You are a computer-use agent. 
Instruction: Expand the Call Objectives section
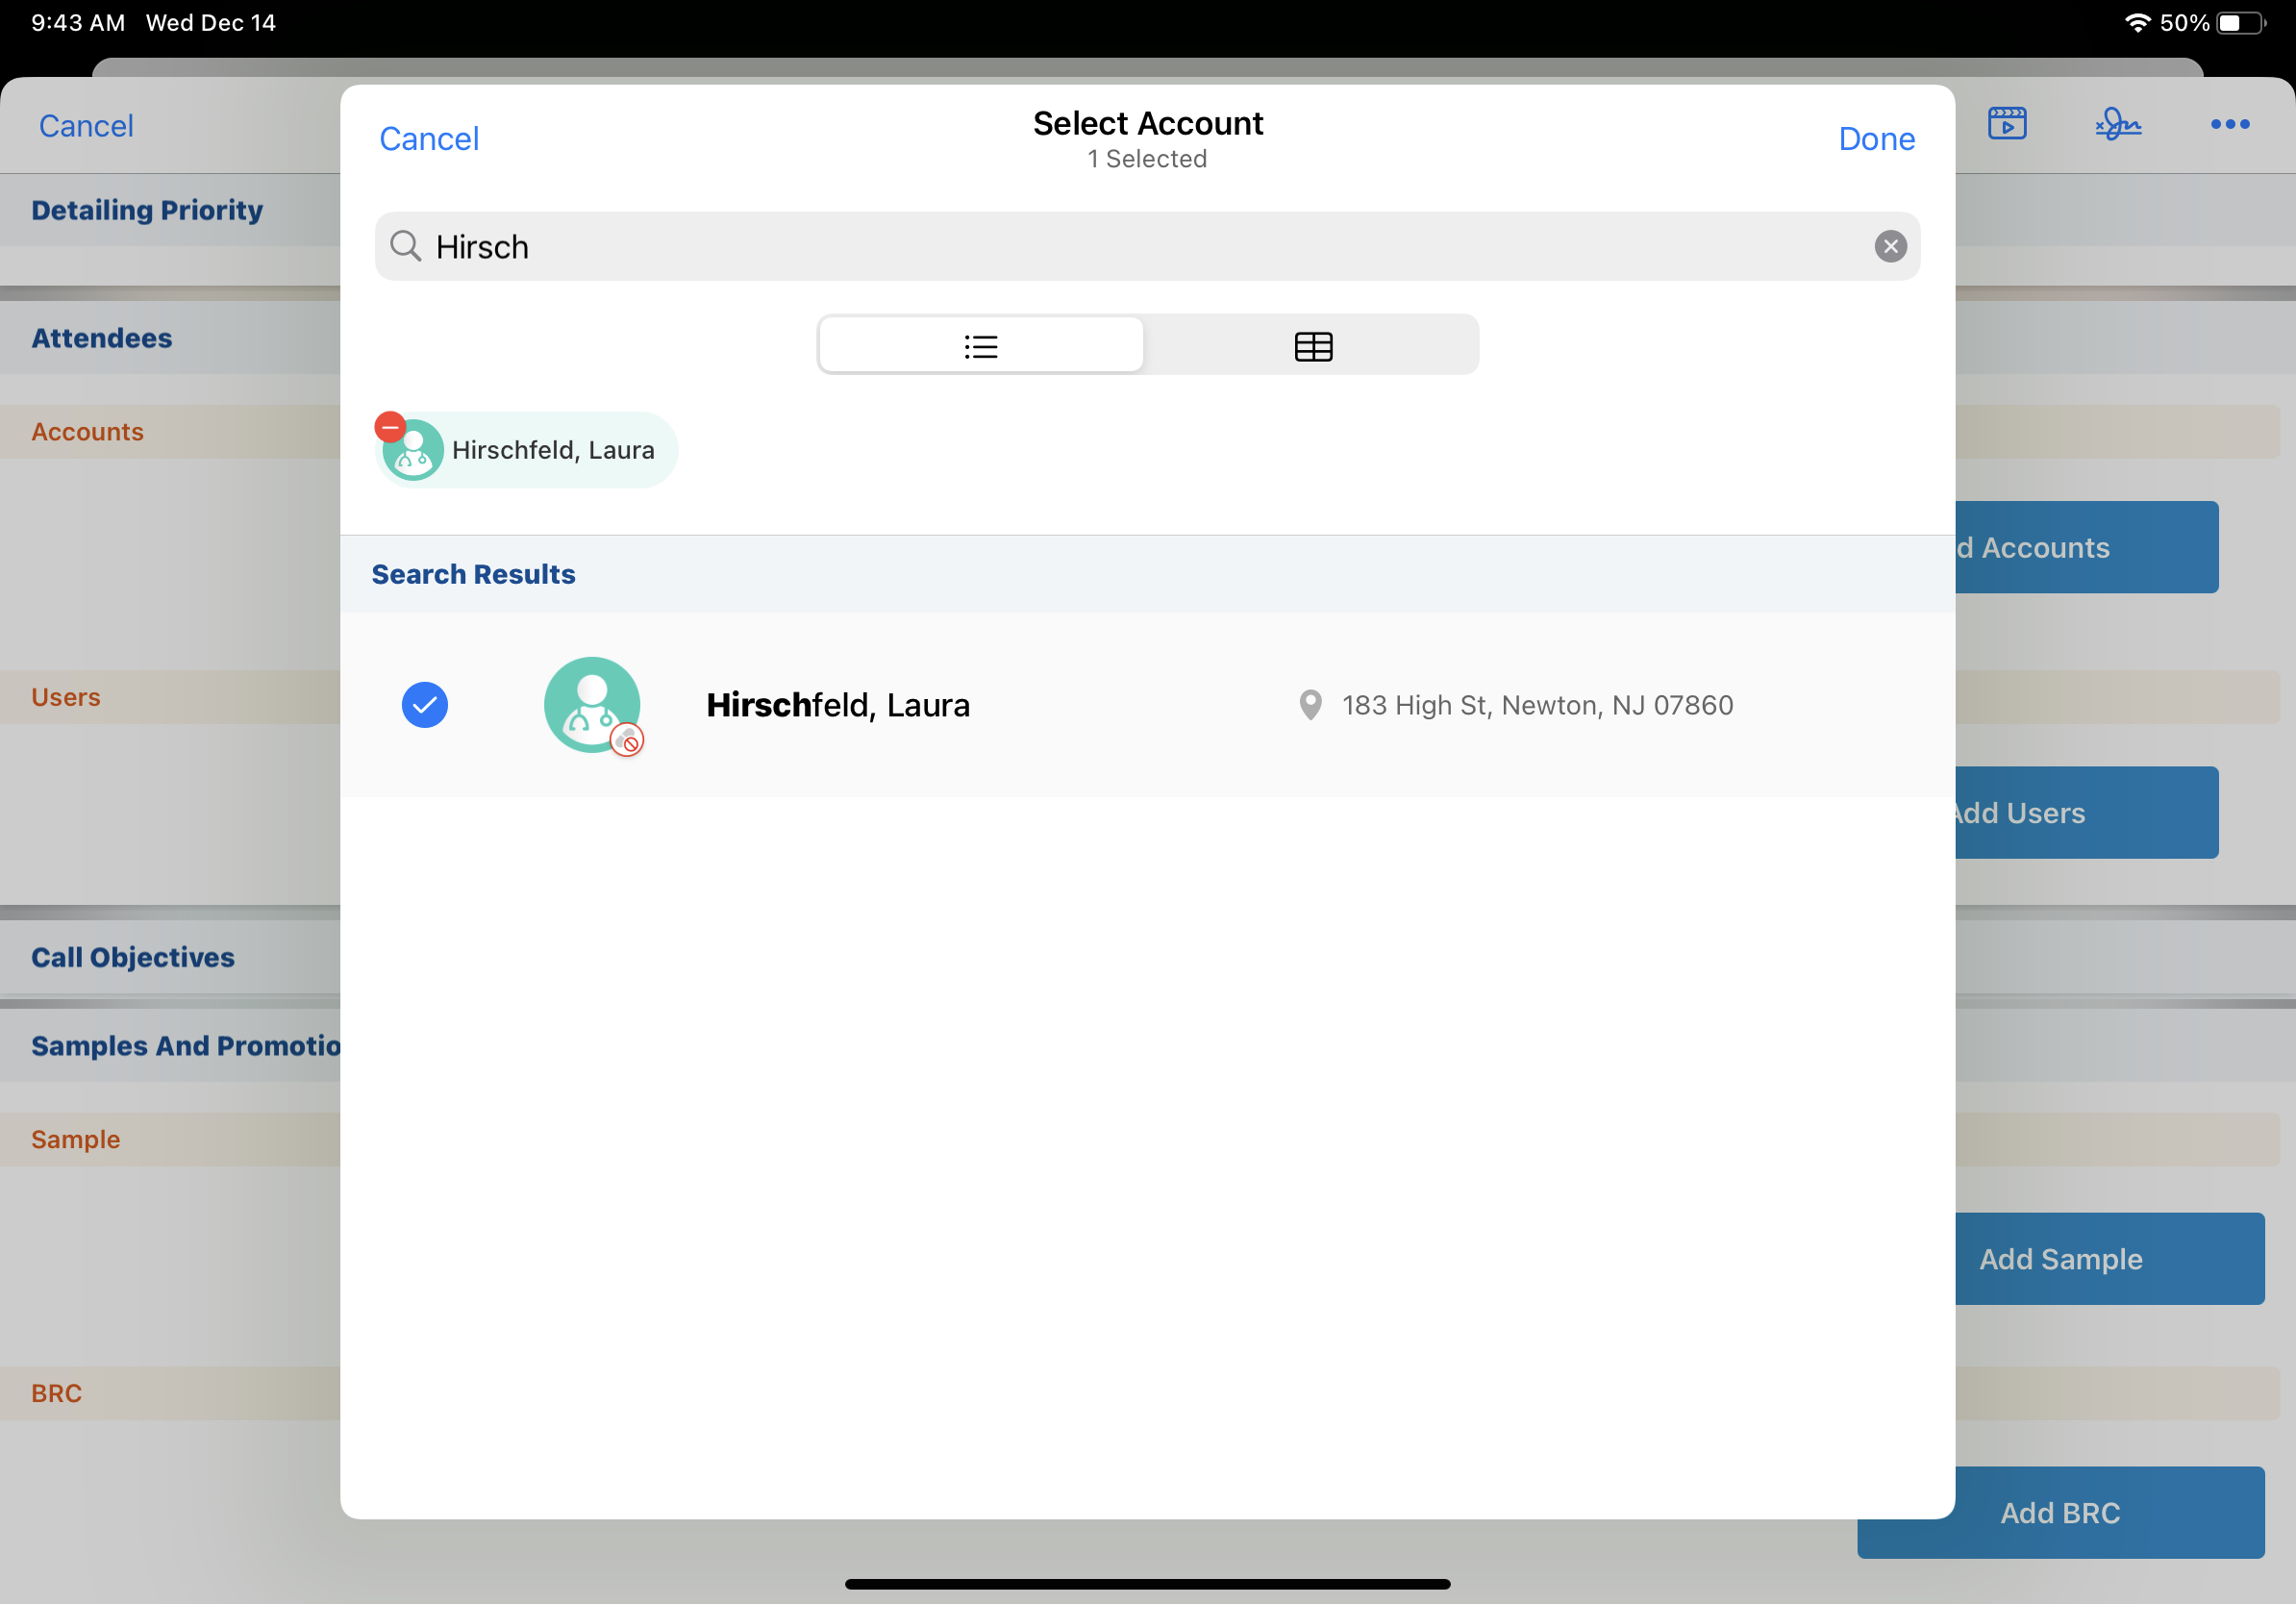[133, 957]
